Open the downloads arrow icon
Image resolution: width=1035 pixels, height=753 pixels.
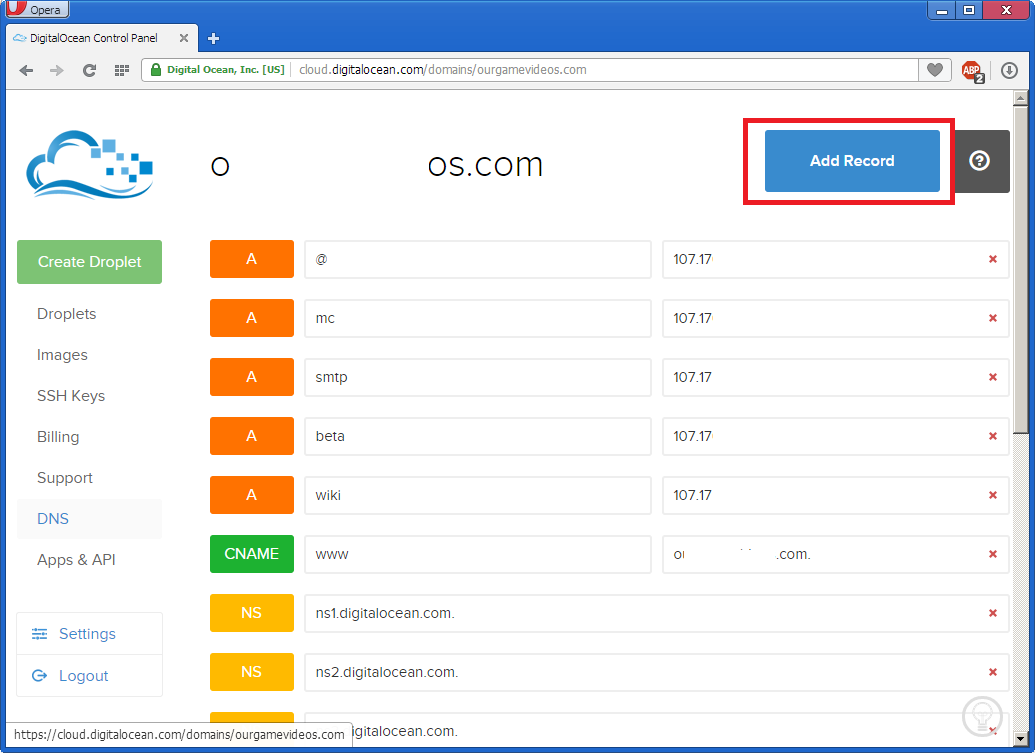click(1009, 70)
